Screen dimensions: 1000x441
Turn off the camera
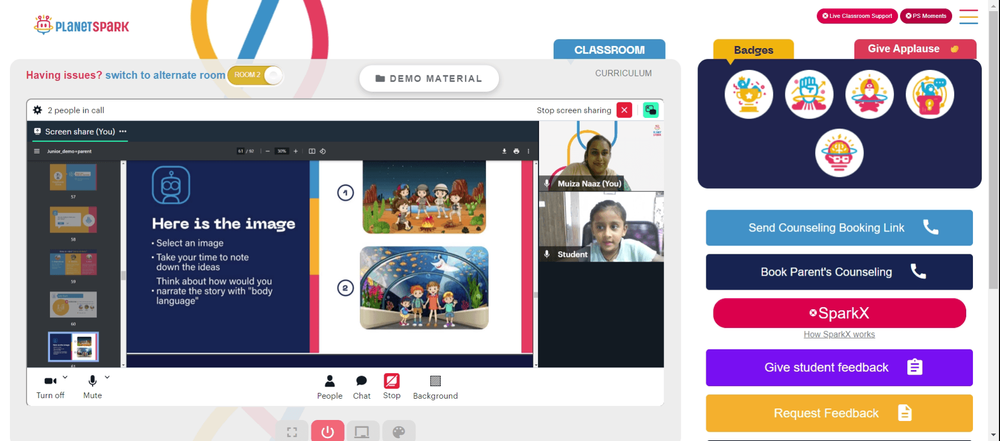tap(50, 387)
